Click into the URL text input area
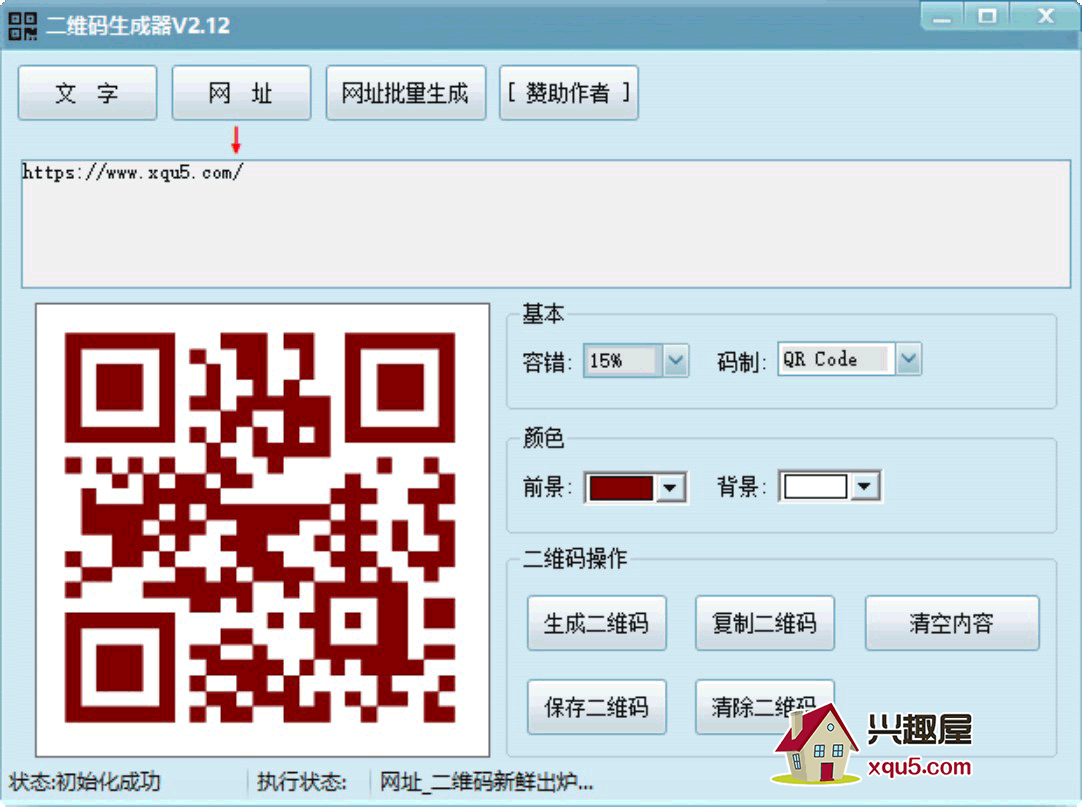The height and width of the screenshot is (807, 1082). tap(546, 224)
